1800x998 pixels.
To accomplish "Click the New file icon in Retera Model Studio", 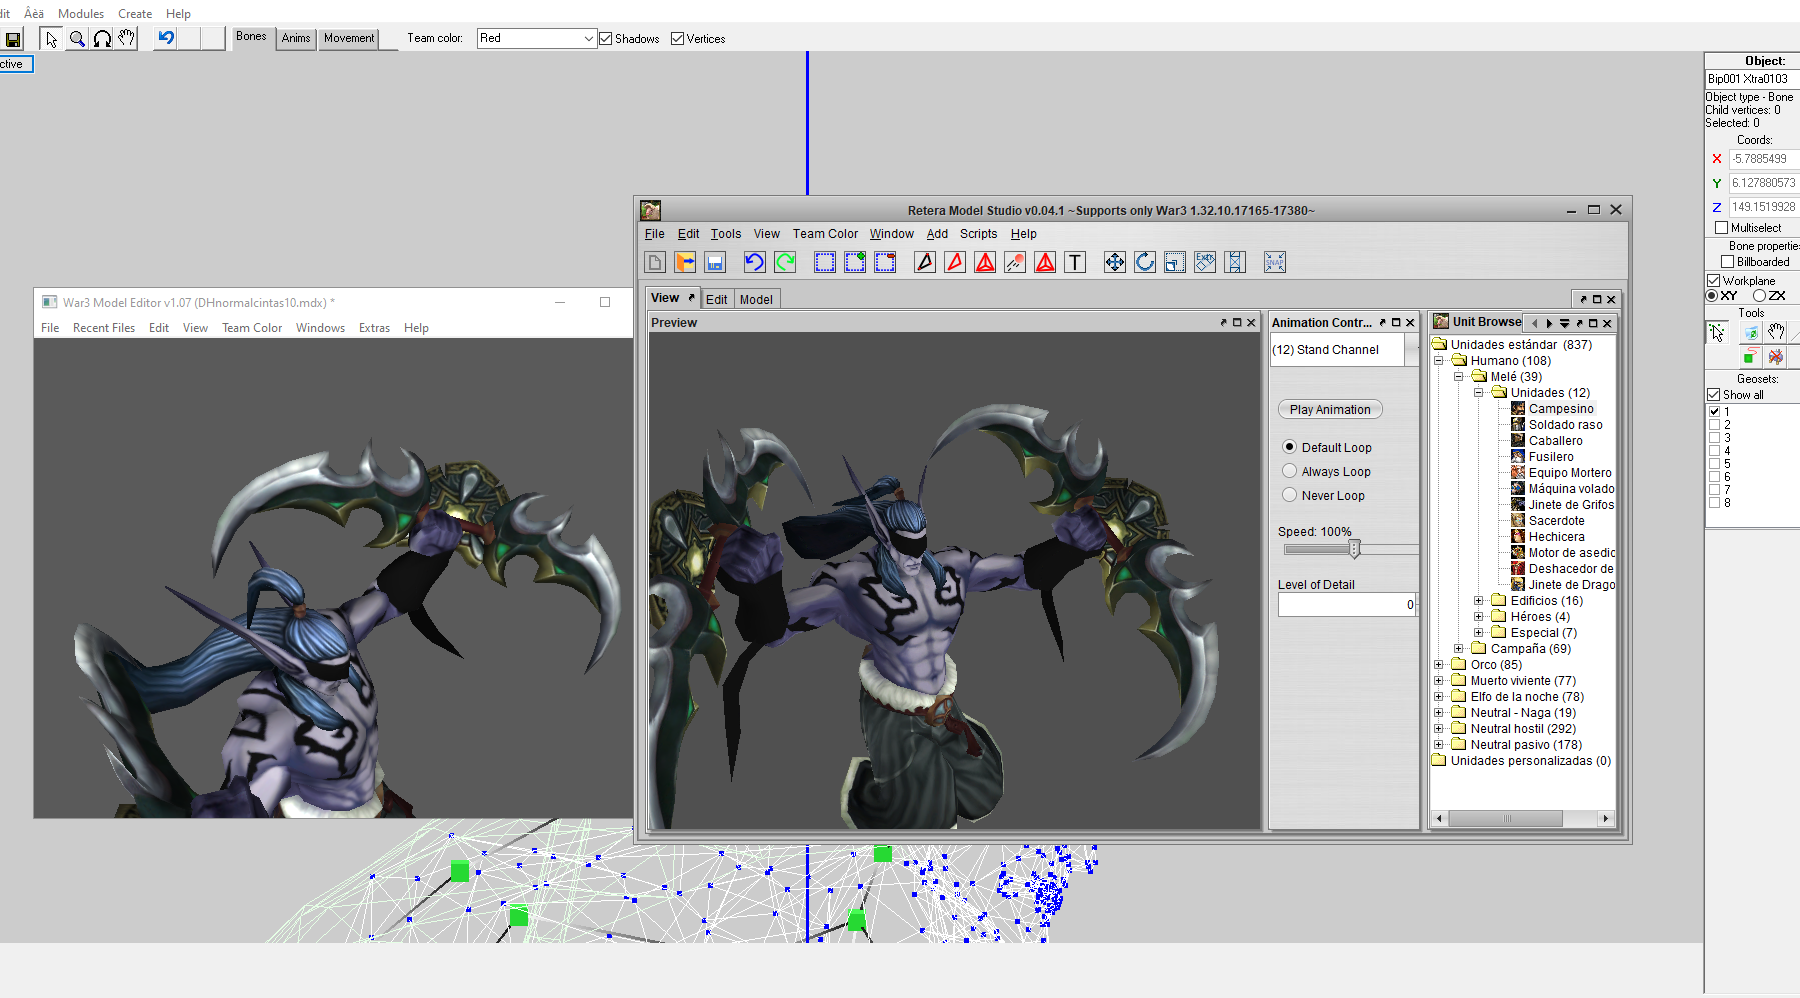I will coord(655,262).
